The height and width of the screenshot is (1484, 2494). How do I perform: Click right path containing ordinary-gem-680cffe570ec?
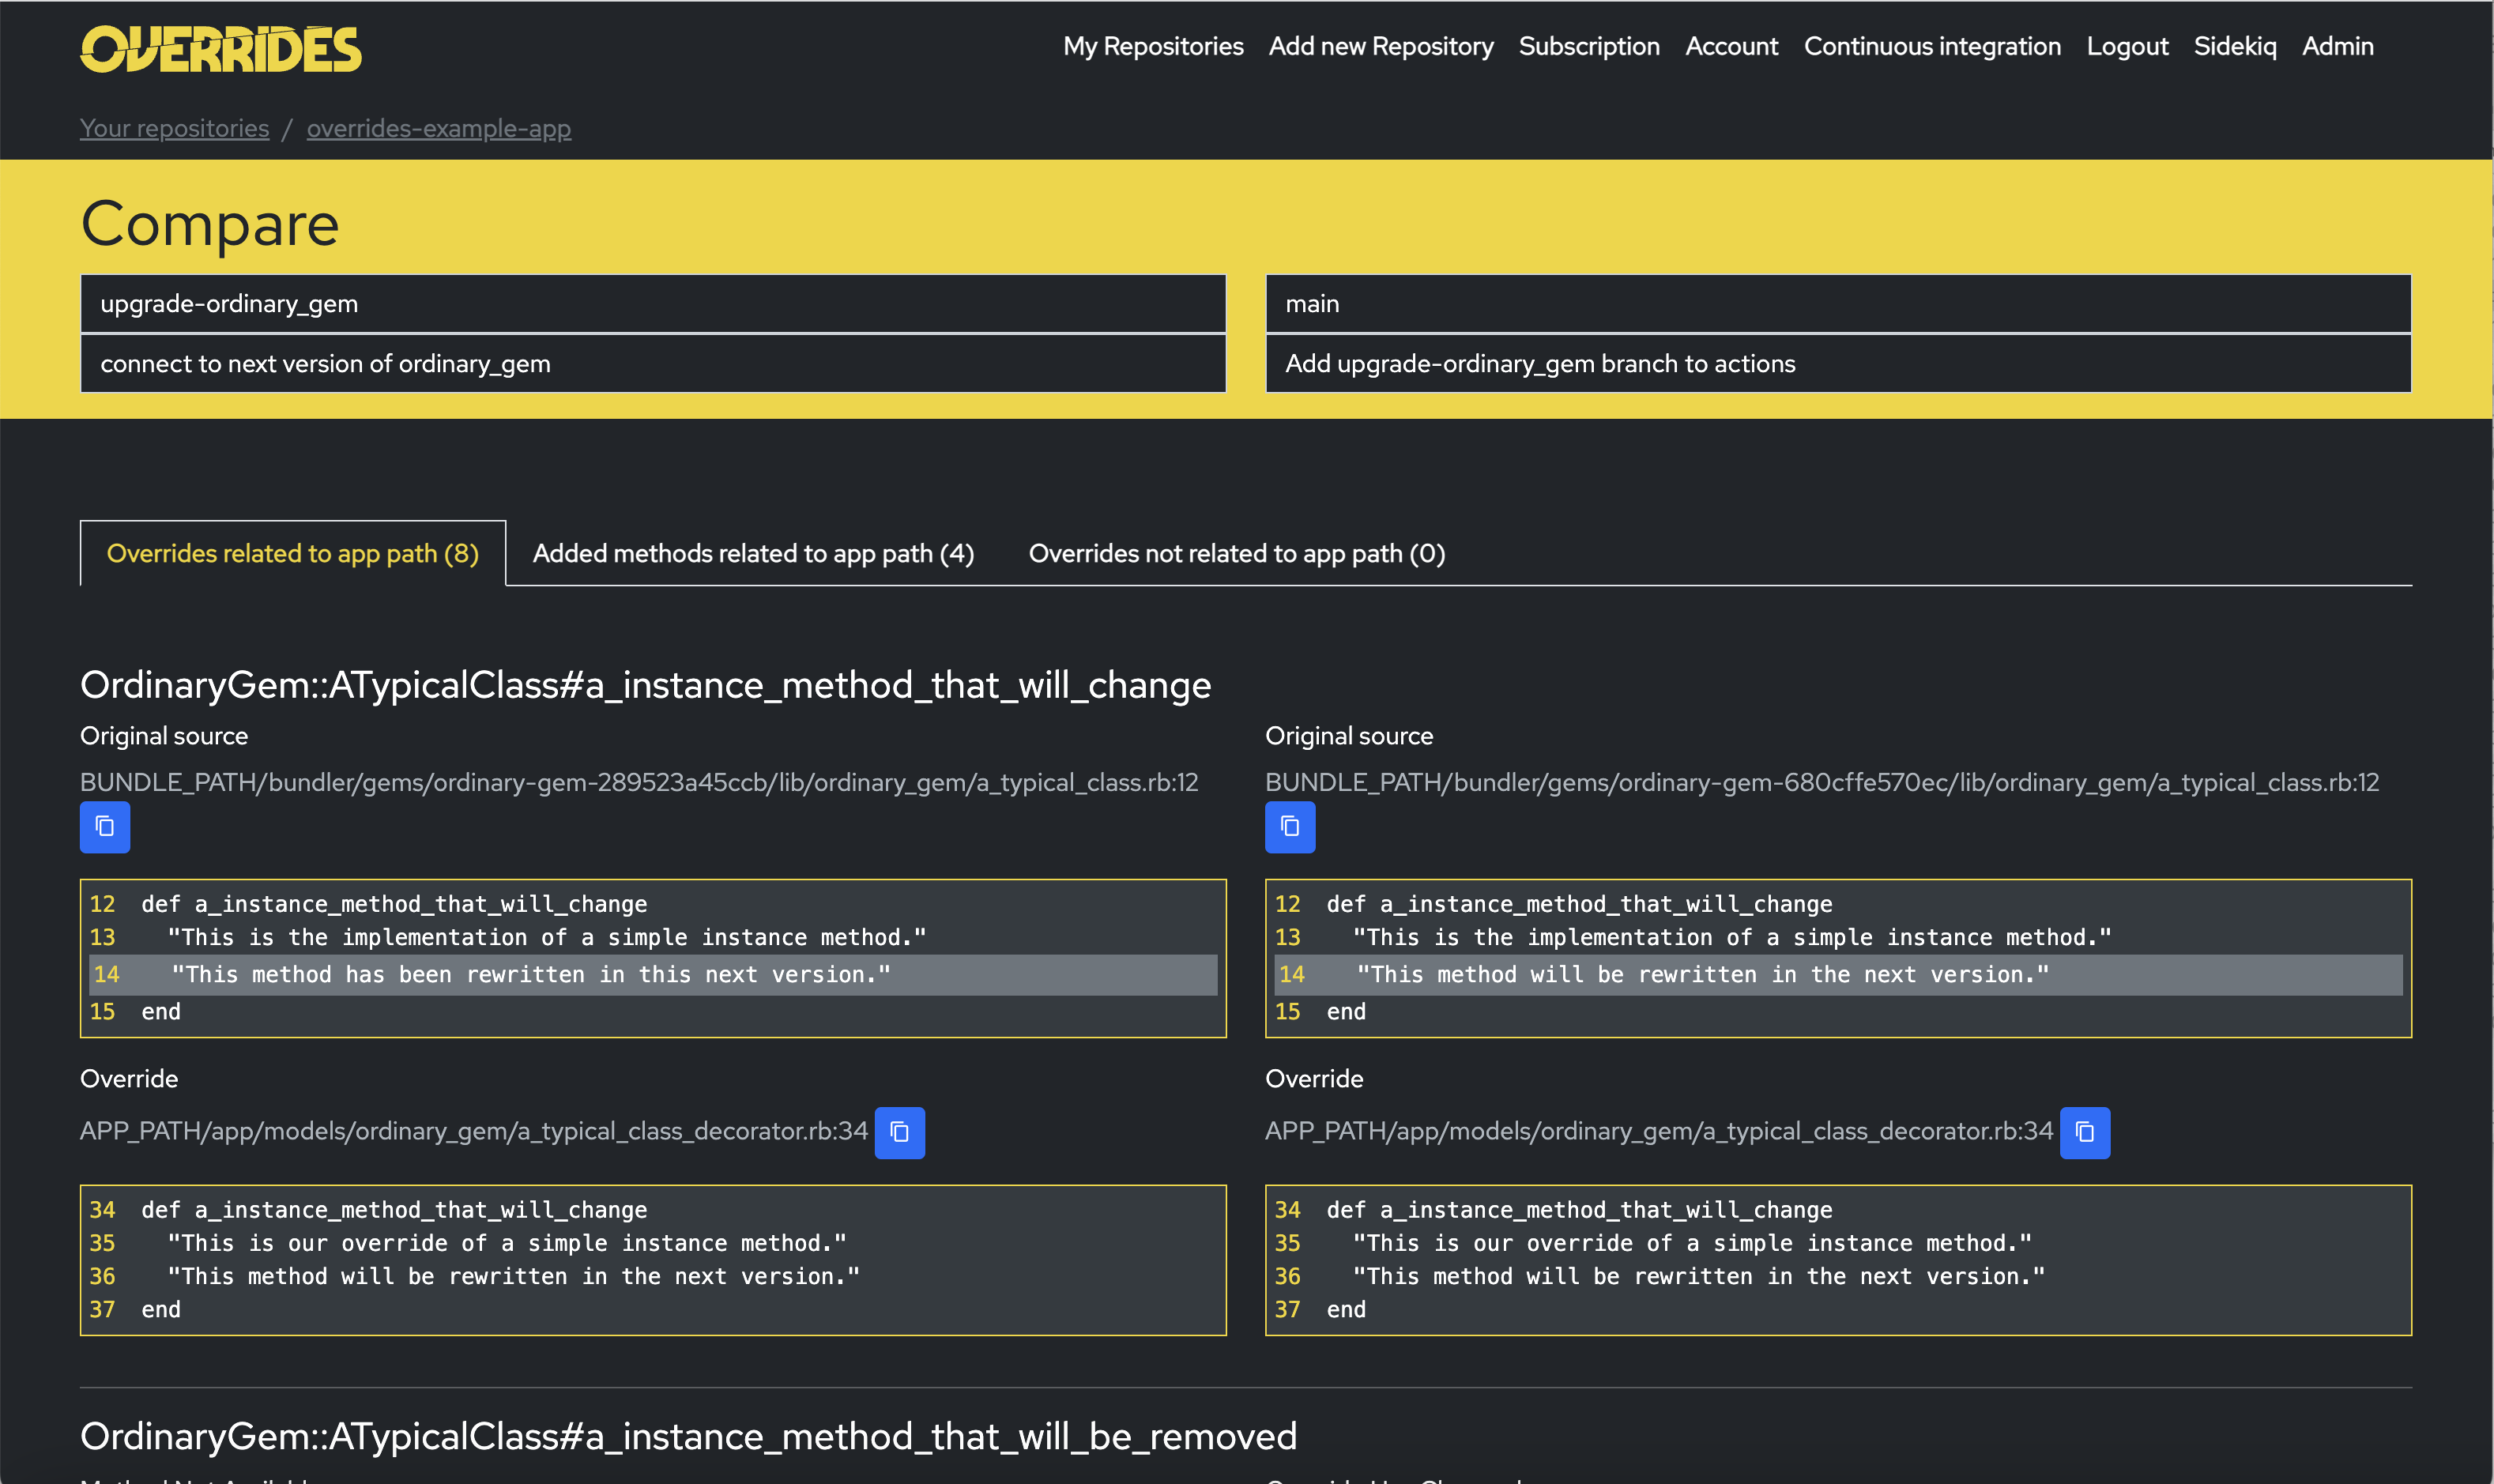pos(1822,782)
